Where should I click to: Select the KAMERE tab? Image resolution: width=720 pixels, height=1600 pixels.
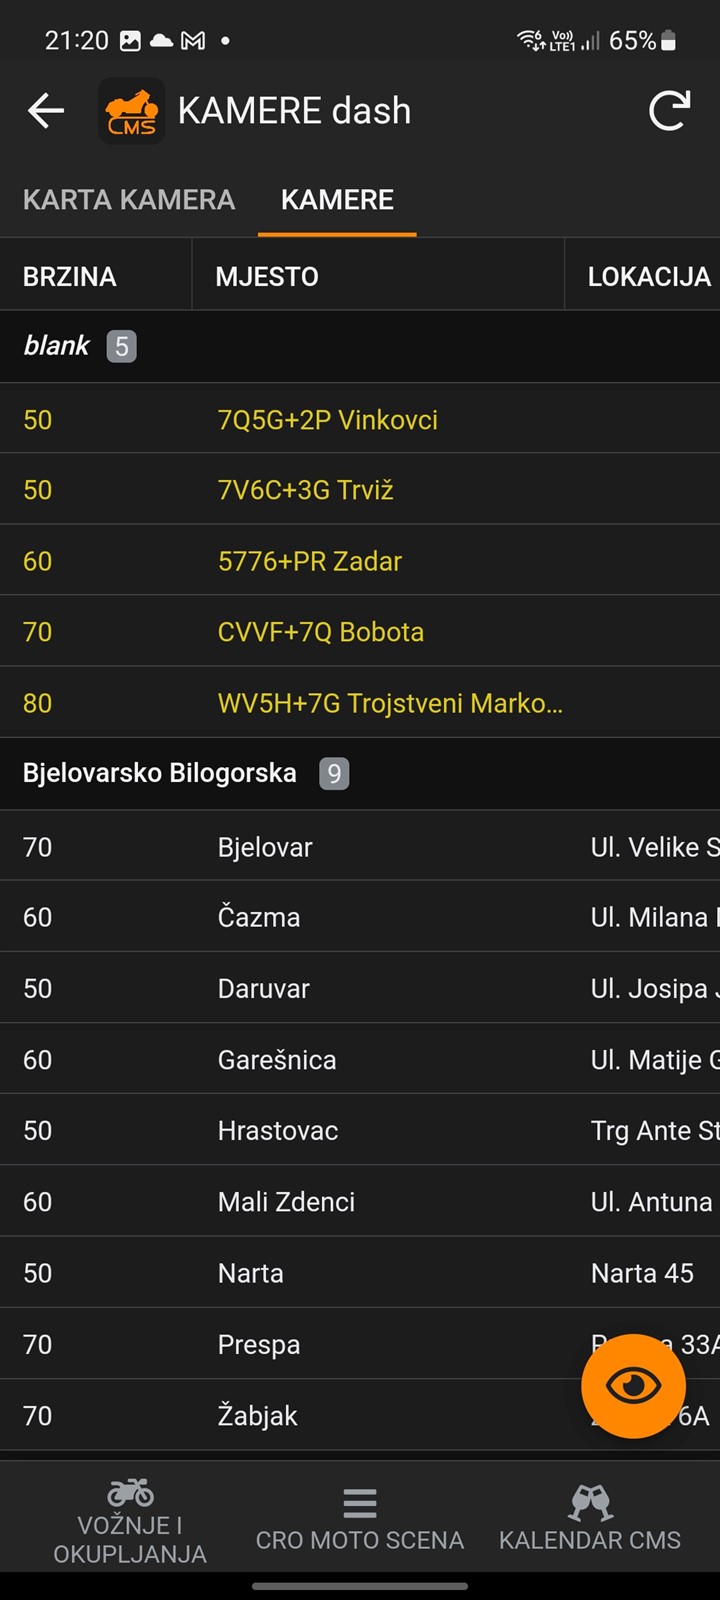pyautogui.click(x=337, y=200)
